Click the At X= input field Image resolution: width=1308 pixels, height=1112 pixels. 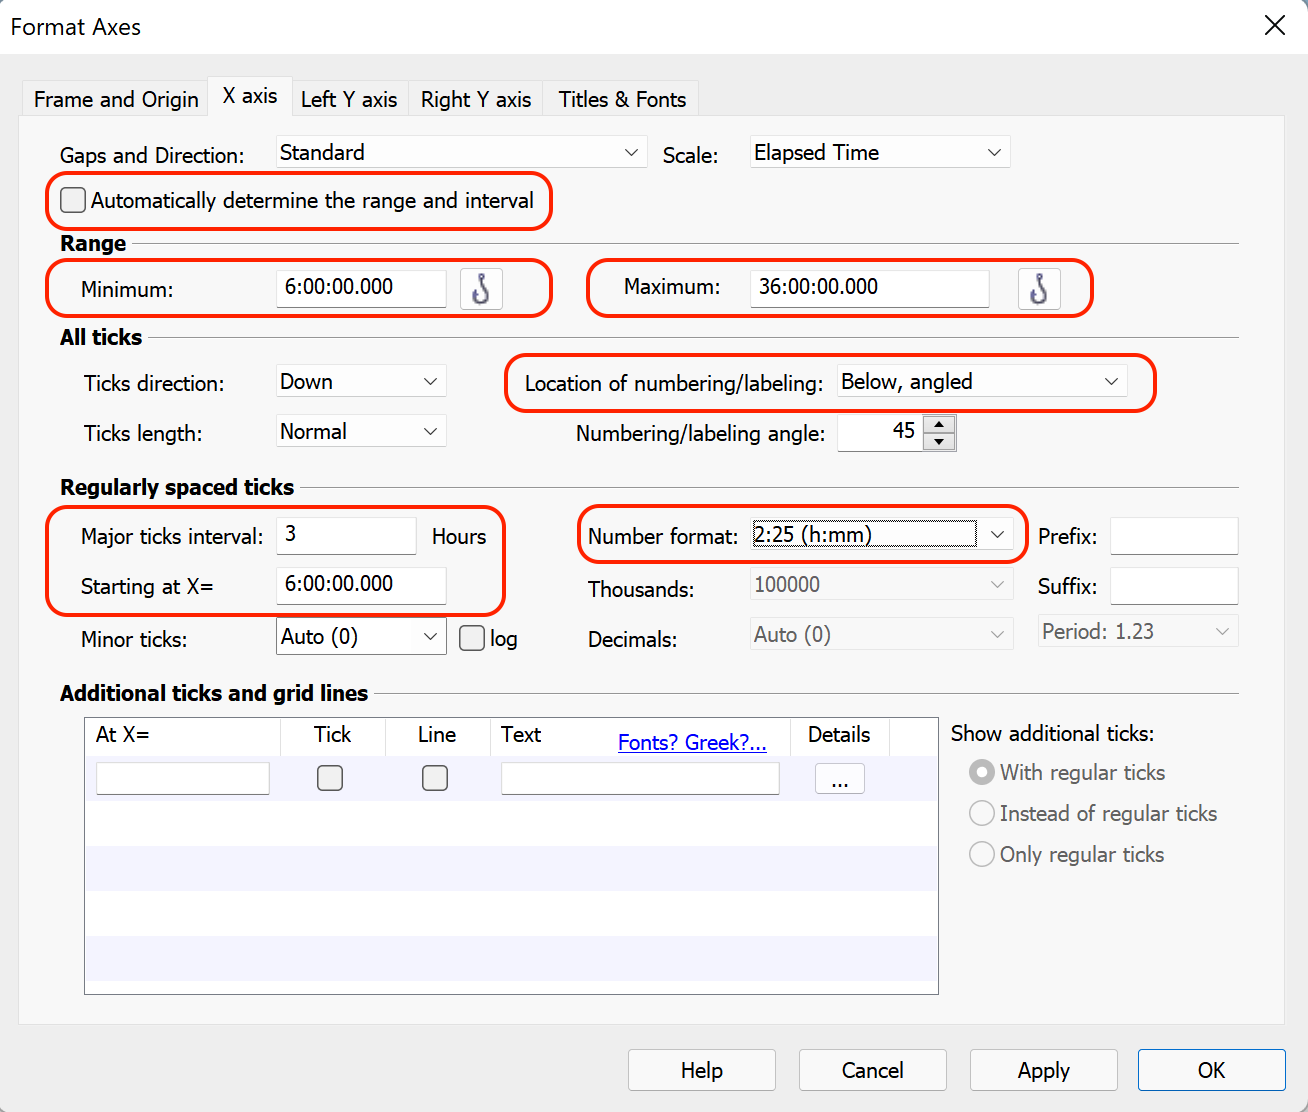(x=183, y=778)
